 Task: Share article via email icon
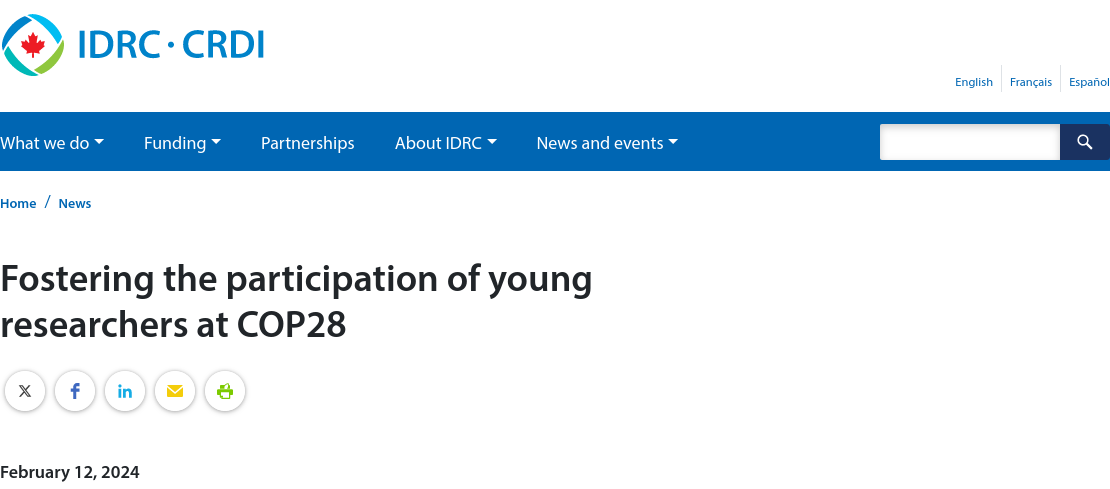175,391
